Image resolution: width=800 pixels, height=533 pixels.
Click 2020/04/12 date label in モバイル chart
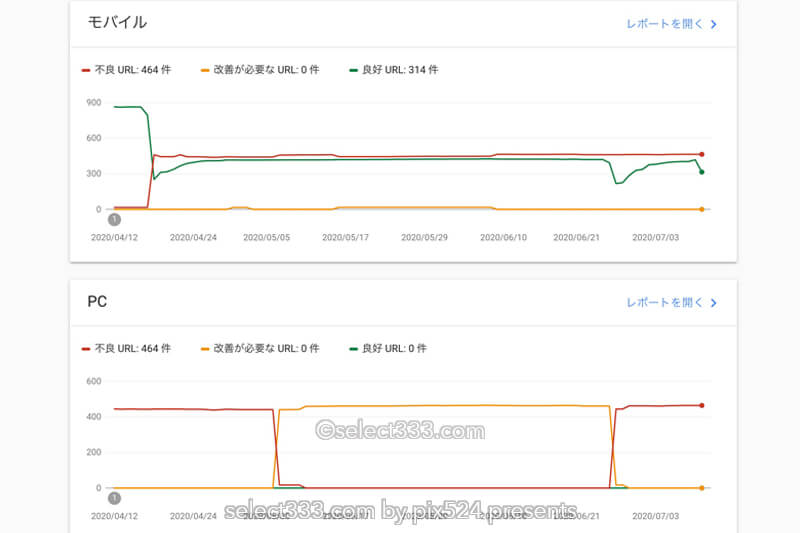114,237
